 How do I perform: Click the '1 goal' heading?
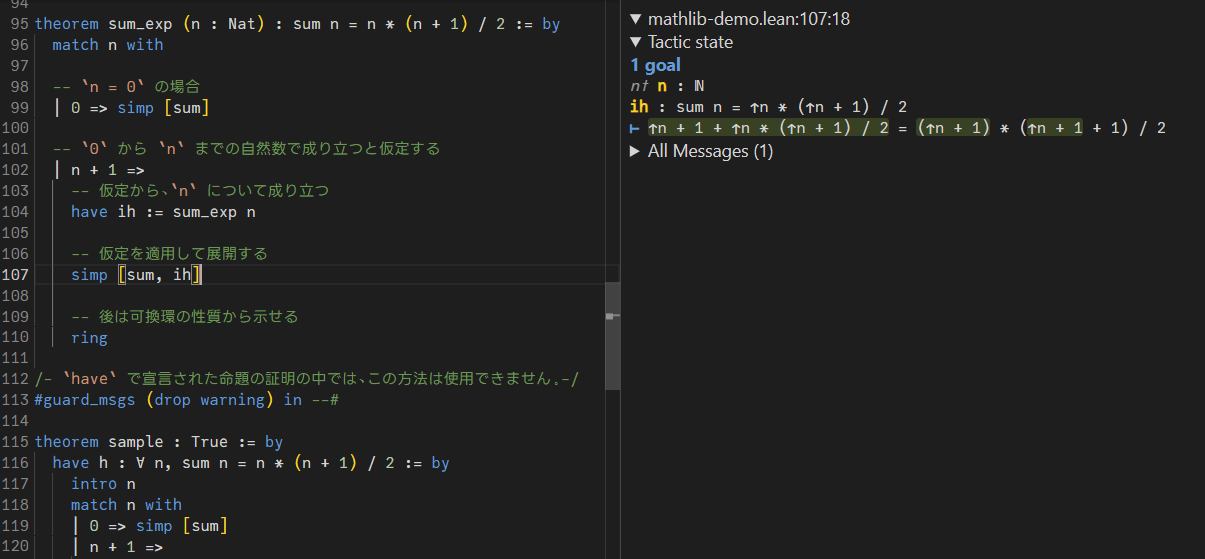655,65
